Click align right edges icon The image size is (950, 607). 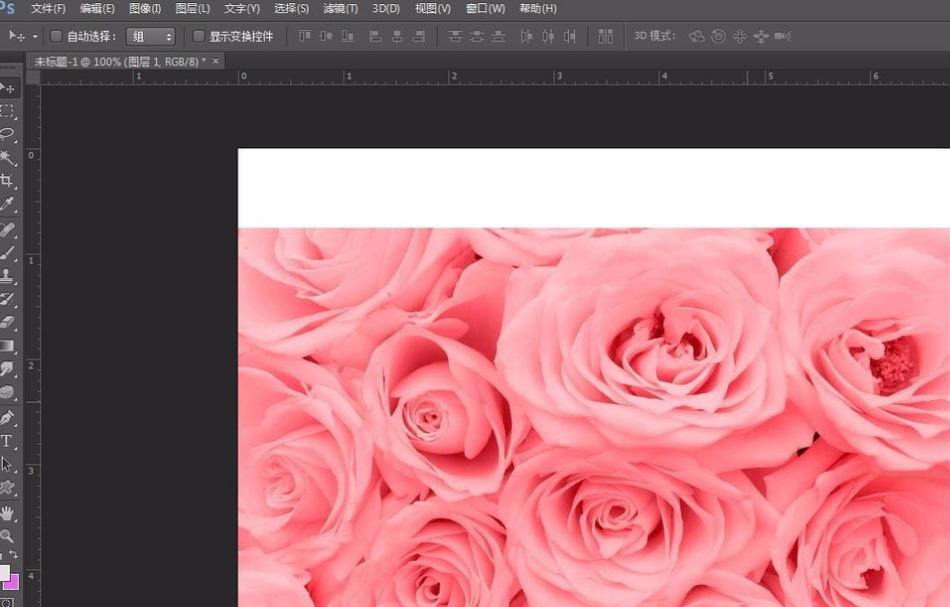tap(419, 36)
